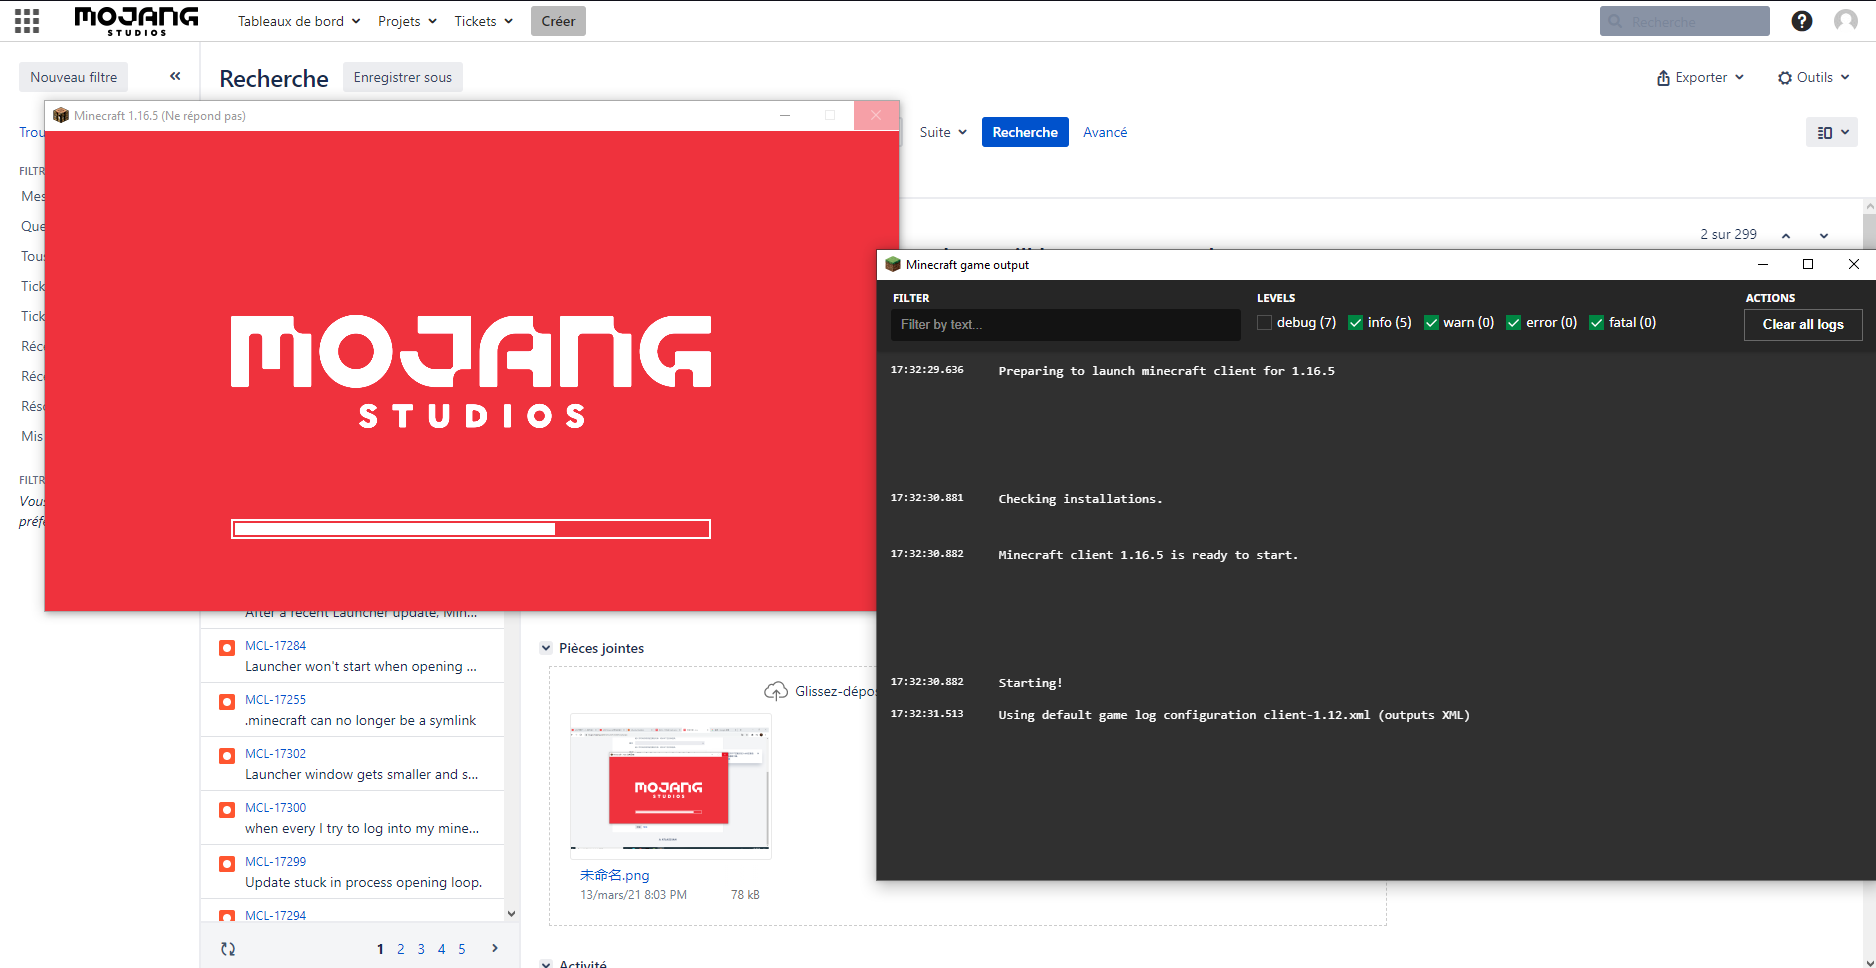Viewport: 1876px width, 968px height.
Task: Click bug icon next to MCL-17300
Action: pyautogui.click(x=227, y=810)
